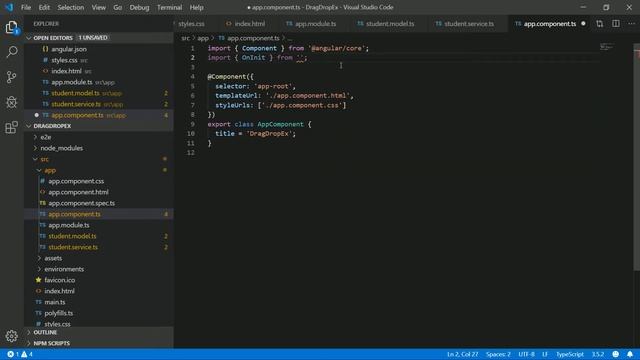This screenshot has width=640, height=360.
Task: Change indentation via Spaces: 2
Action: (x=498, y=354)
